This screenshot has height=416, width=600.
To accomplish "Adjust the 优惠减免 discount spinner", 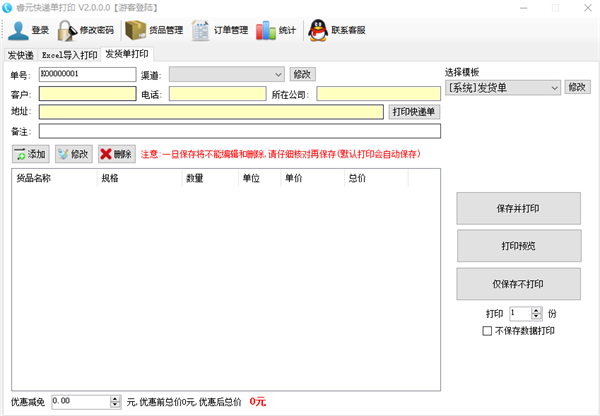I will 114,398.
